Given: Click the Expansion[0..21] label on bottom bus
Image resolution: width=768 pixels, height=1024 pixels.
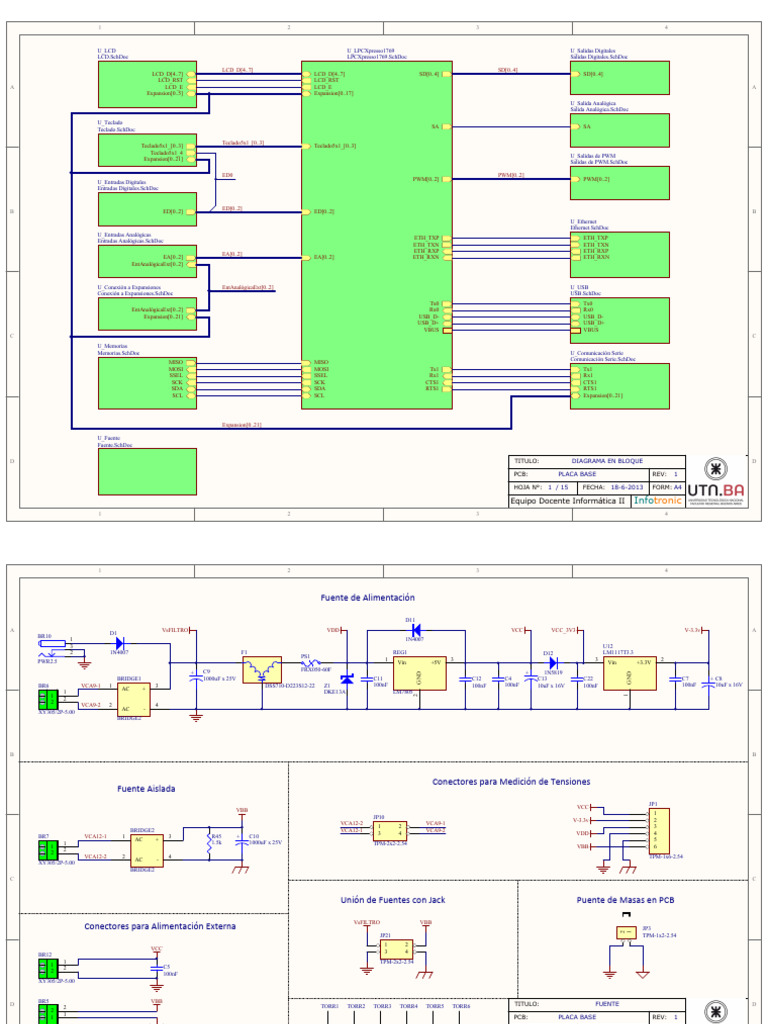Looking at the screenshot, I should pyautogui.click(x=242, y=425).
